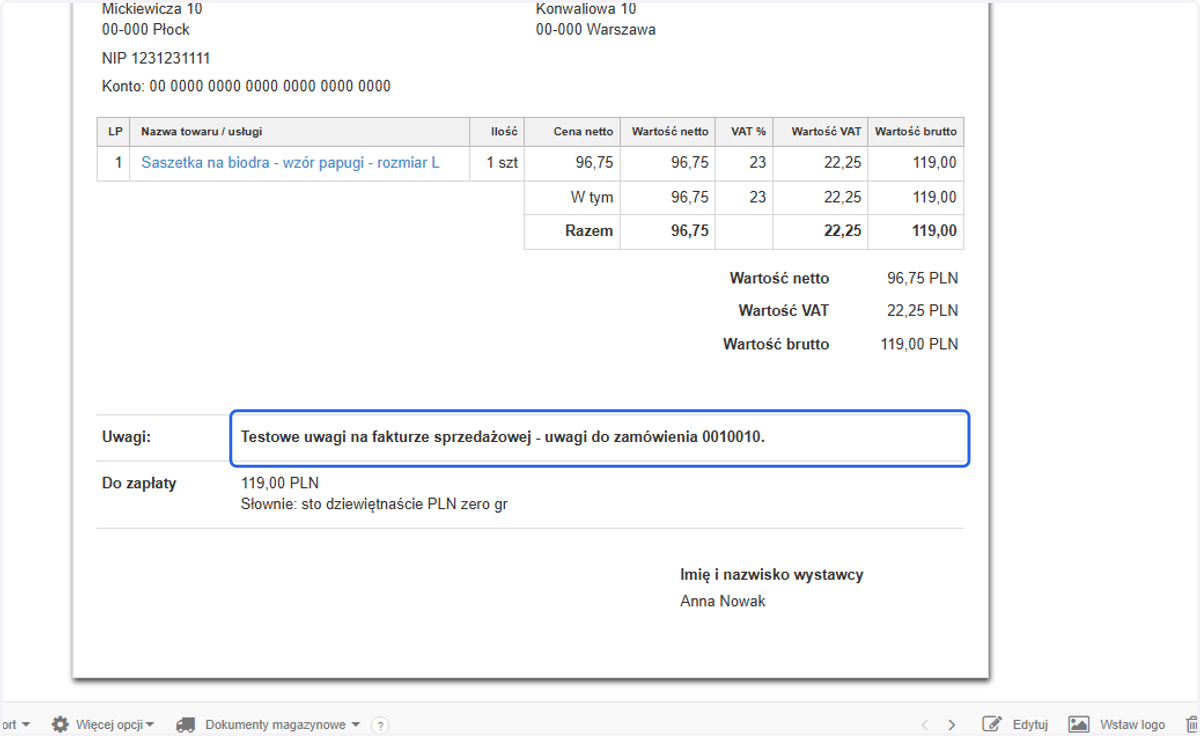Open the Więcej opcji dropdown
This screenshot has height=736, width=1200.
point(115,724)
